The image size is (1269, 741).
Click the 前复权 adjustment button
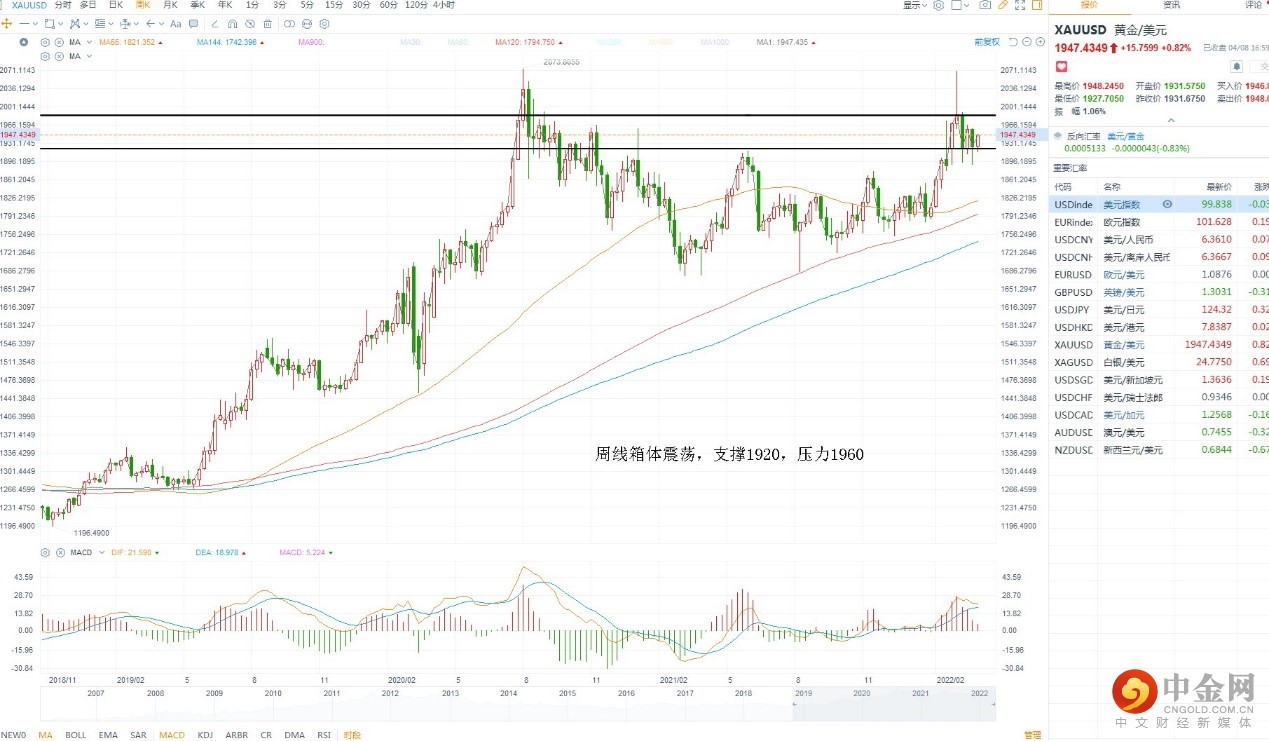click(x=987, y=42)
